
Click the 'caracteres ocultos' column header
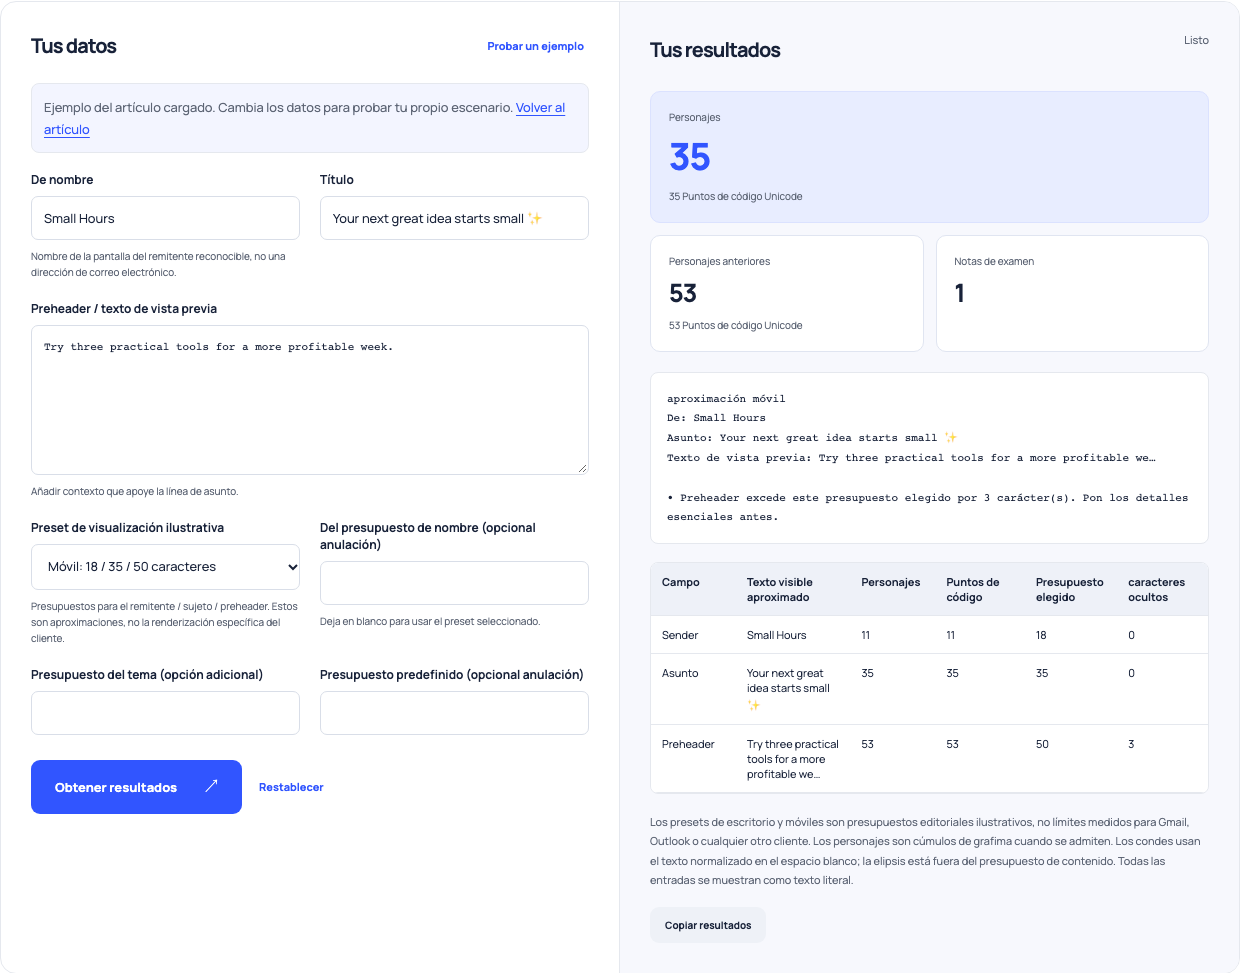(1156, 590)
